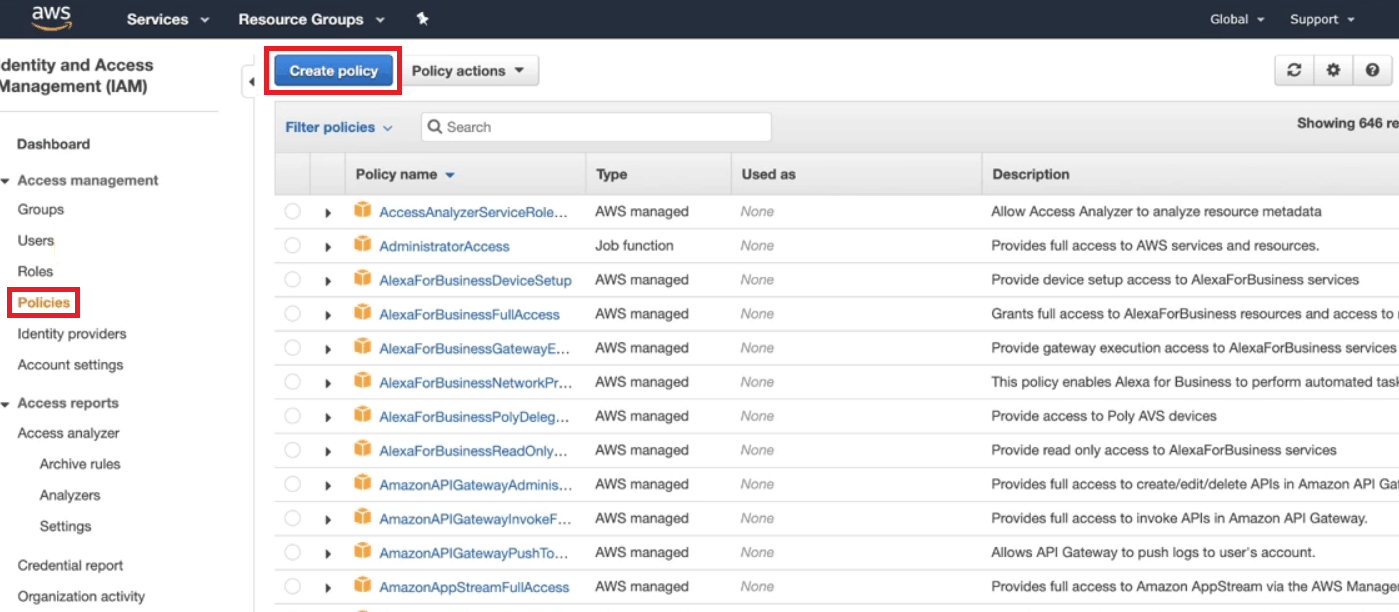
Task: Open Access analyzer in the sidebar
Action: click(x=69, y=433)
